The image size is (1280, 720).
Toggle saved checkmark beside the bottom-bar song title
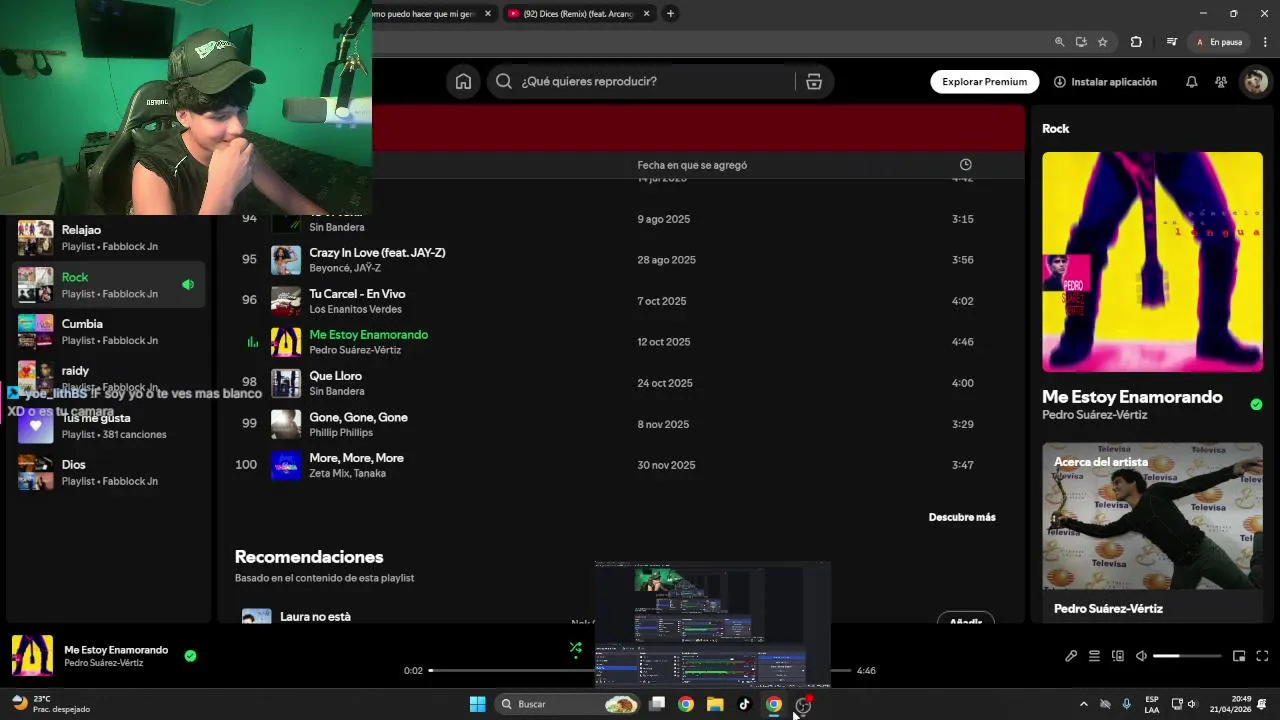pyautogui.click(x=190, y=656)
